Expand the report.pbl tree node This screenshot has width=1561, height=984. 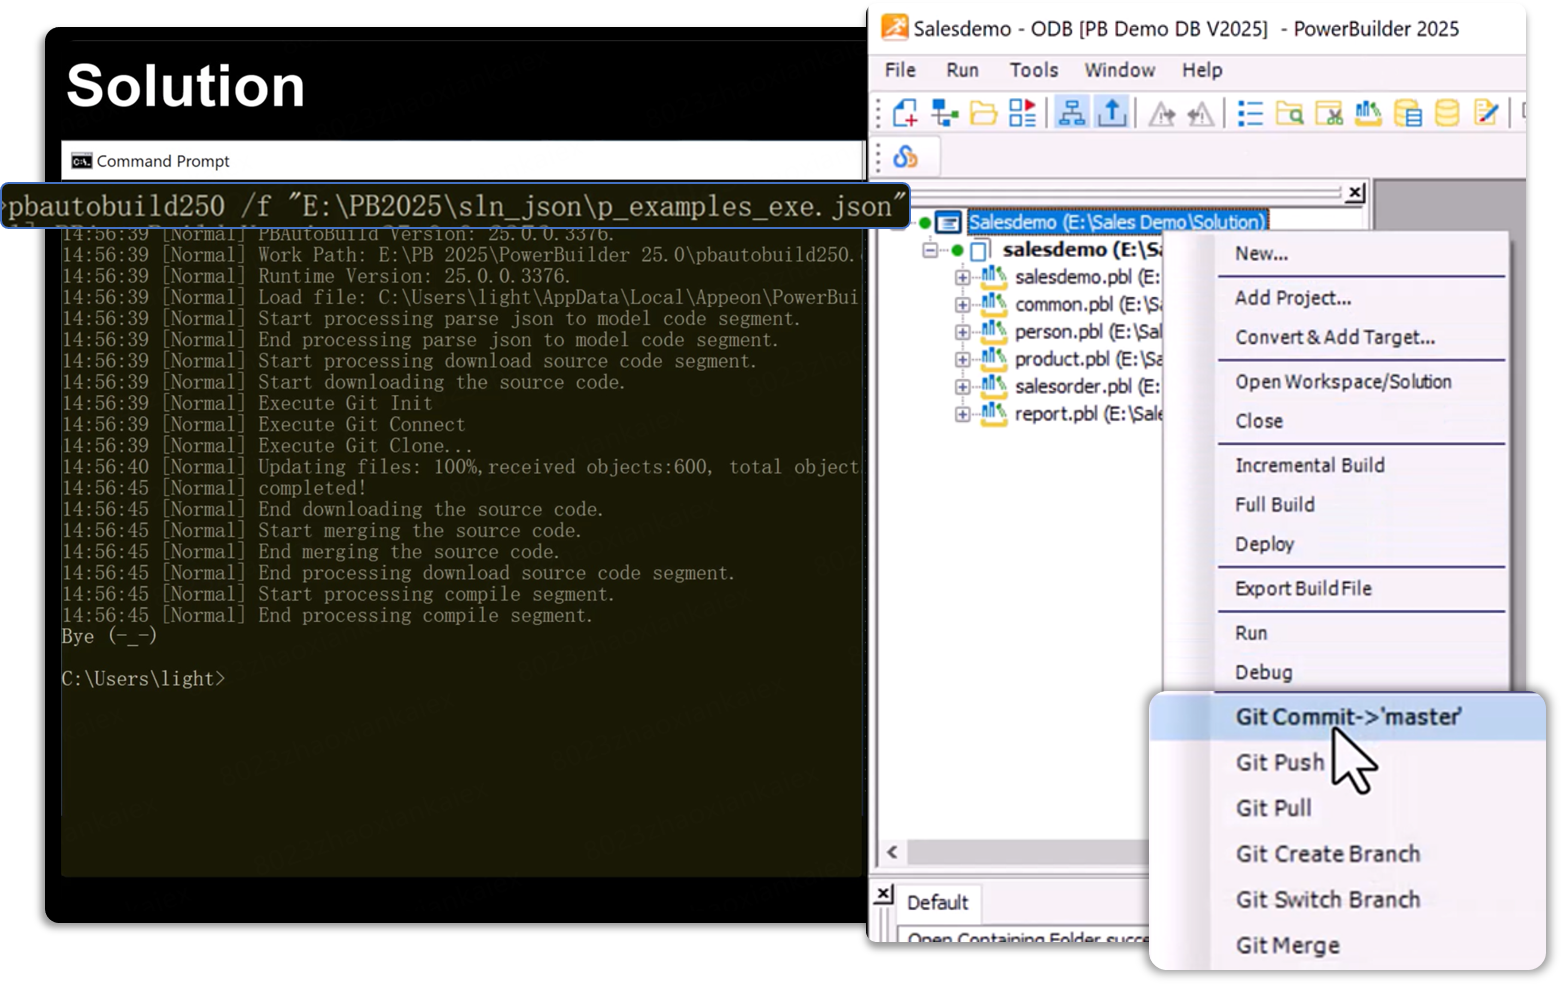[x=962, y=414]
